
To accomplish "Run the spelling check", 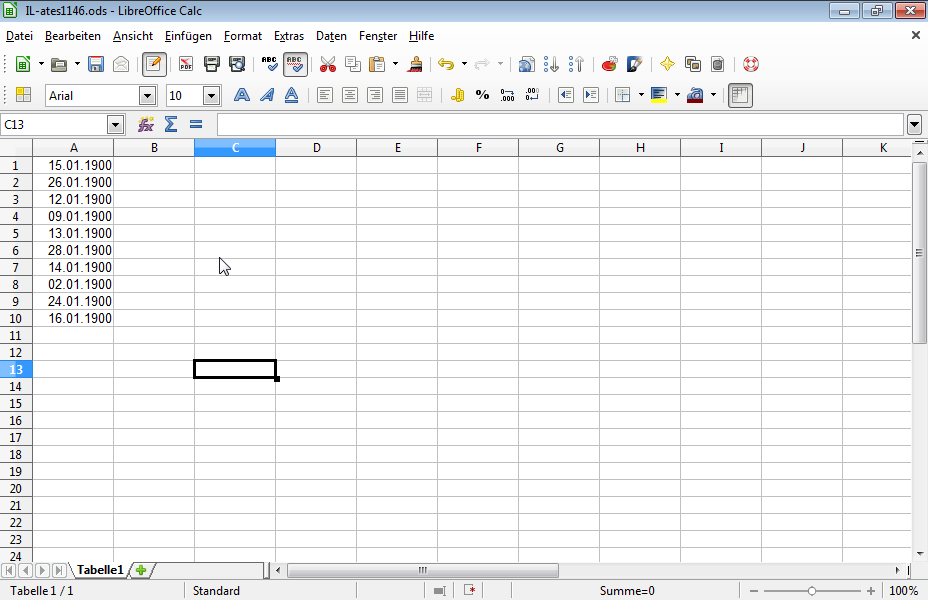I will pyautogui.click(x=269, y=64).
